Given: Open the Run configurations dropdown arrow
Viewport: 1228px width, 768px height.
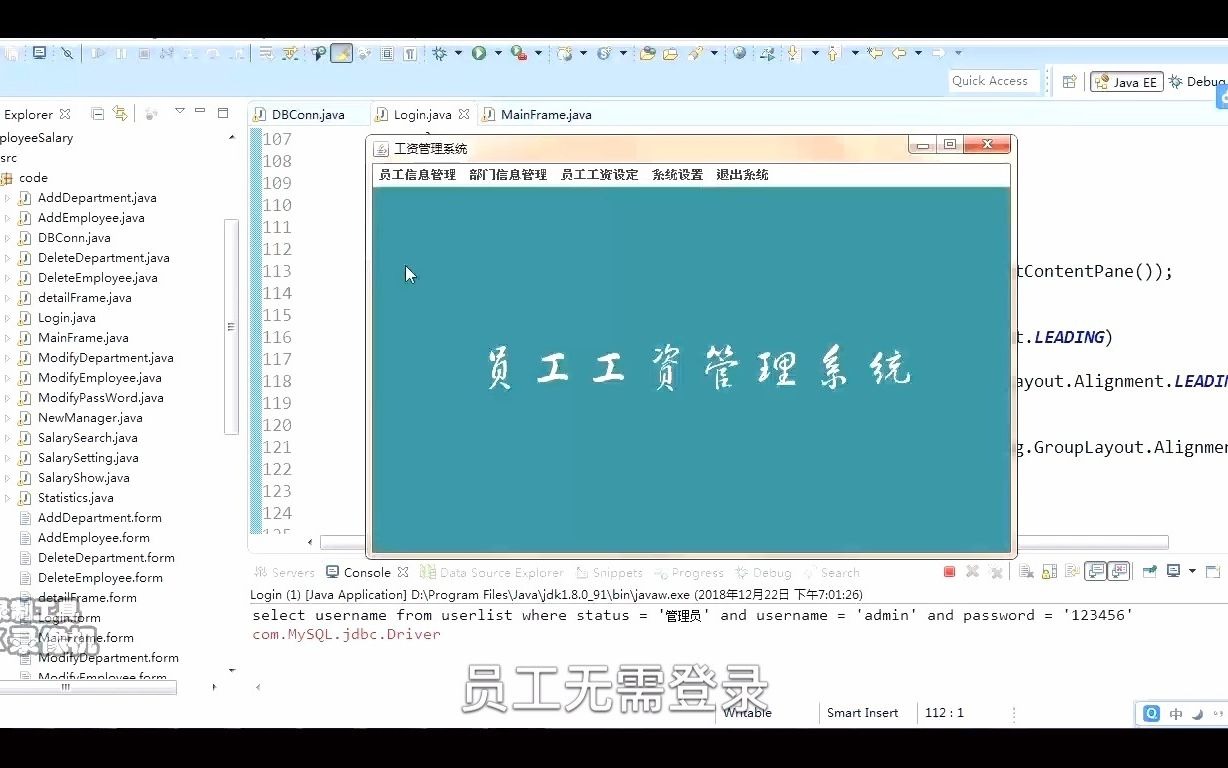Looking at the screenshot, I should point(497,52).
